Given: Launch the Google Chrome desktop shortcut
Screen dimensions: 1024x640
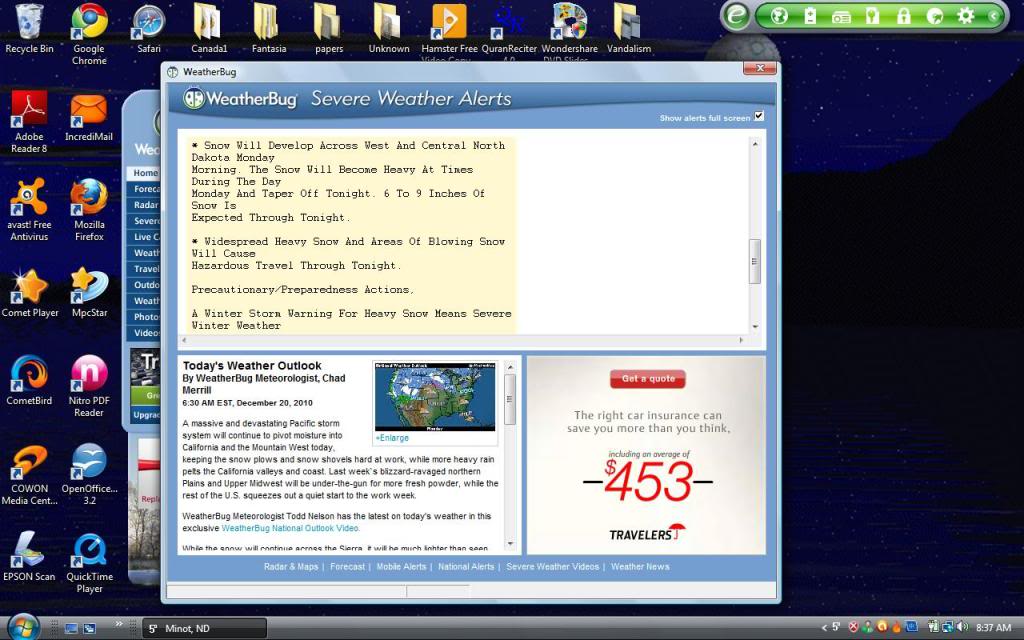Looking at the screenshot, I should (89, 34).
